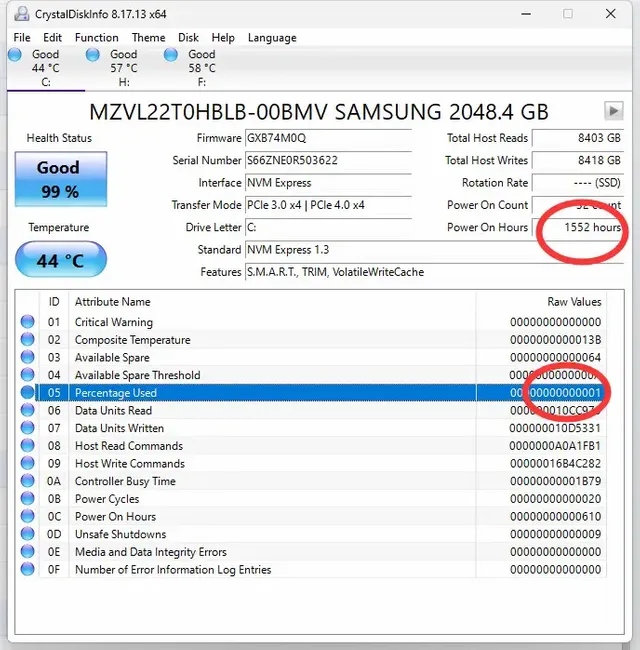Click the Interface field NVM Express

point(328,183)
